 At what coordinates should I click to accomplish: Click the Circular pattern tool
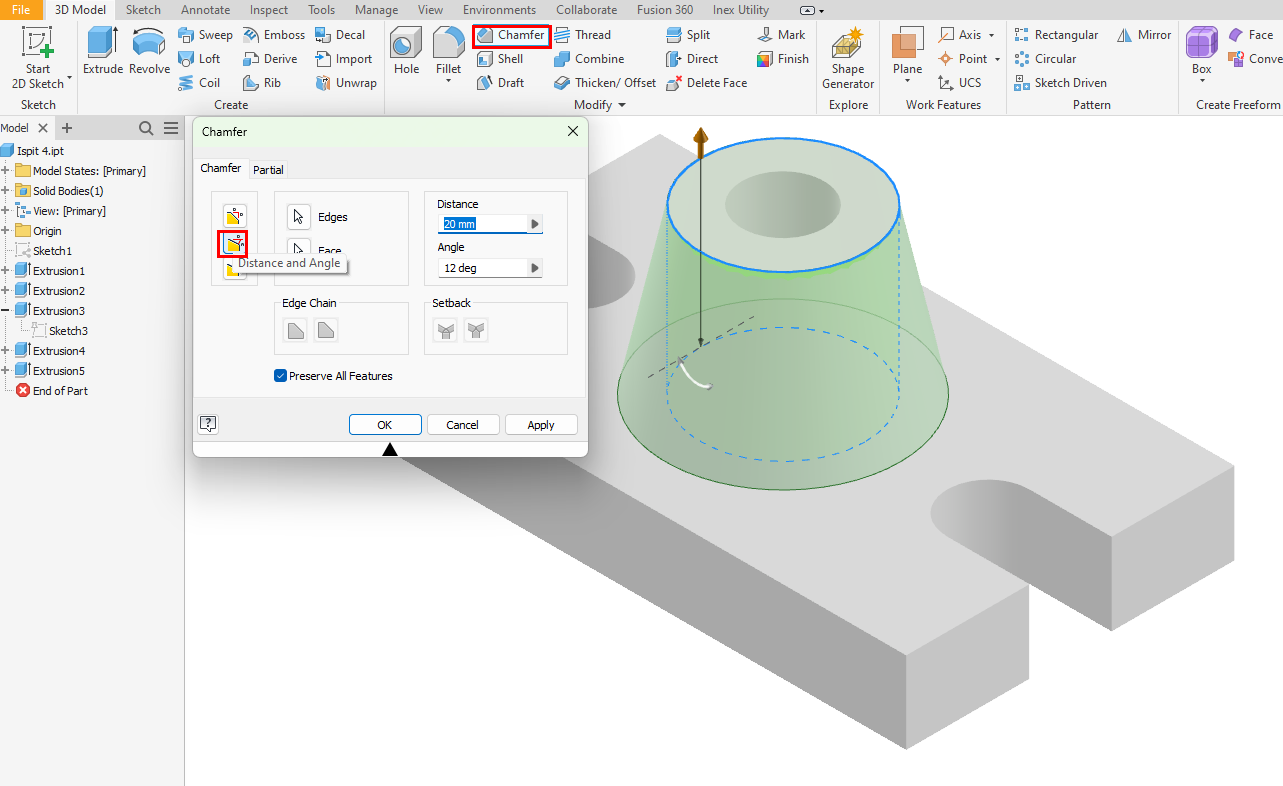tap(1045, 59)
